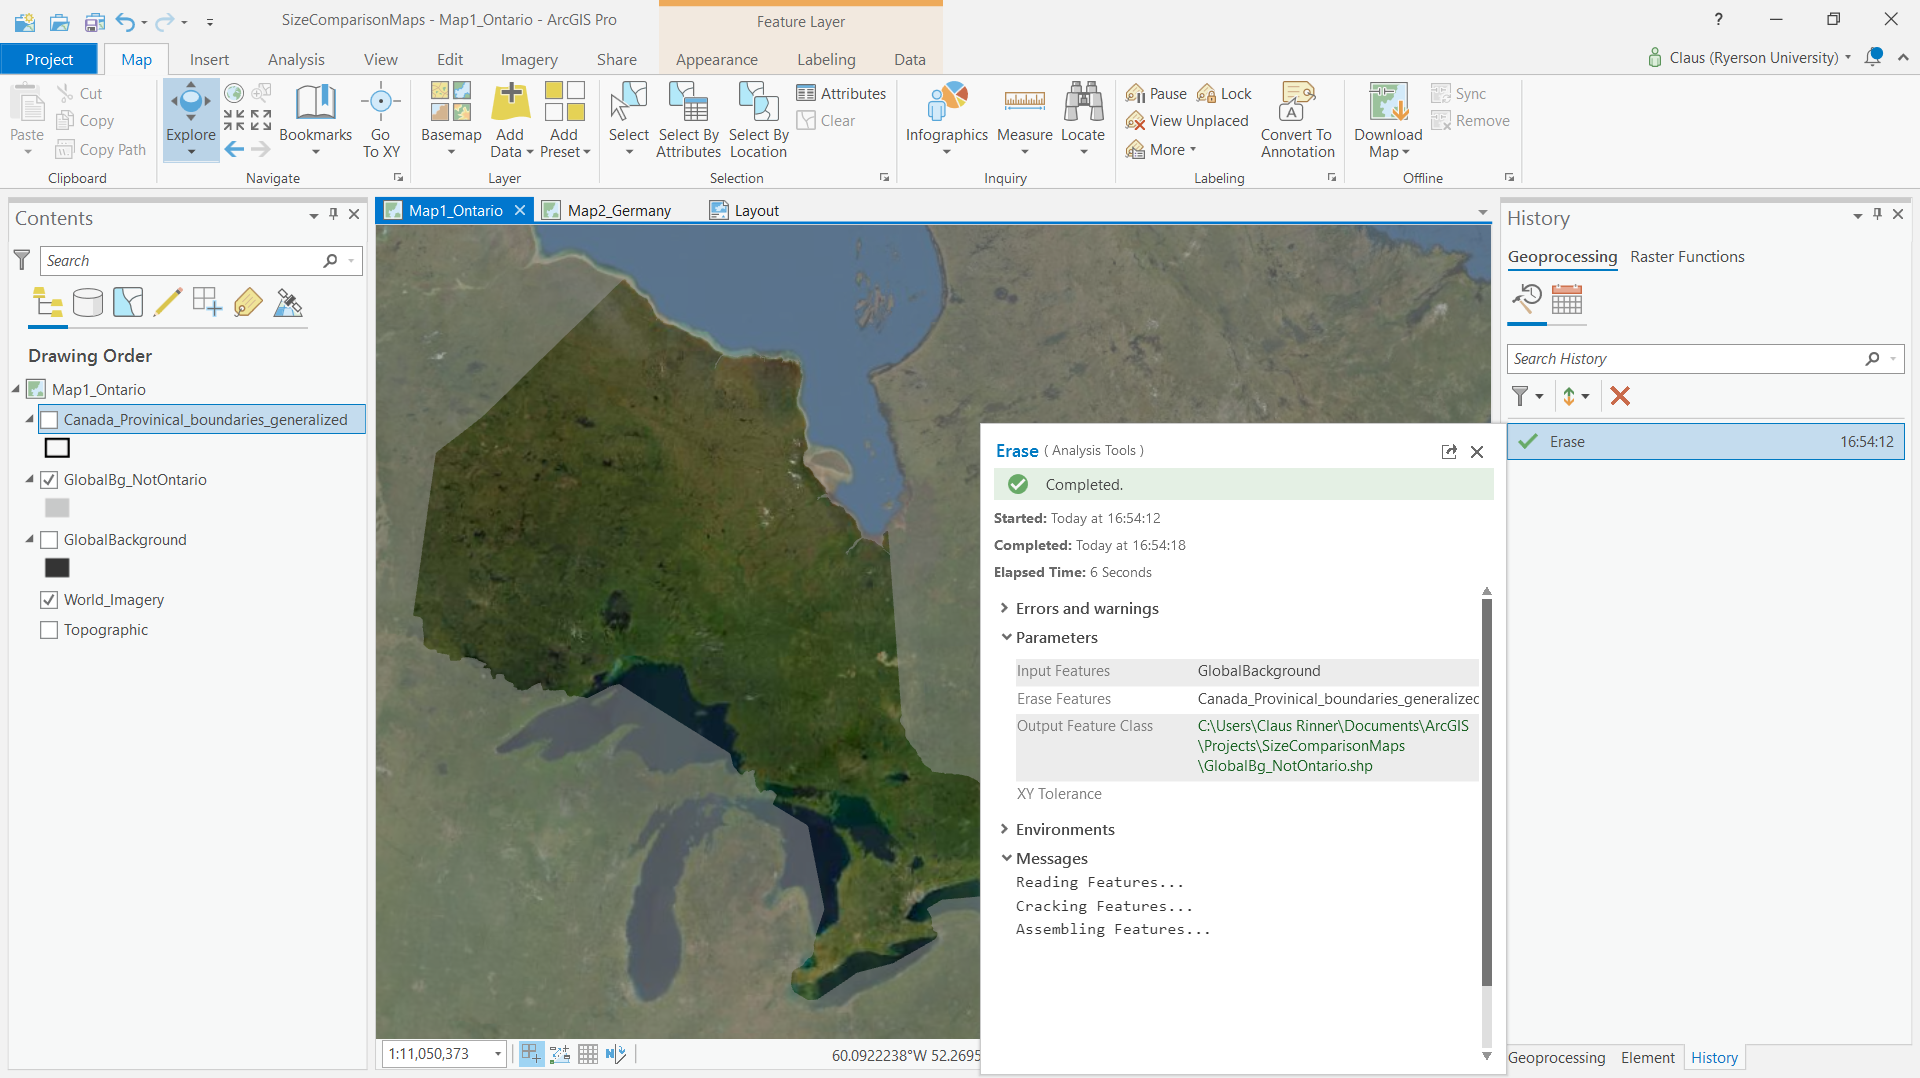Image resolution: width=1920 pixels, height=1078 pixels.
Task: Show the Canada_Provinical_boundaries_generalized layer
Action: tap(49, 419)
